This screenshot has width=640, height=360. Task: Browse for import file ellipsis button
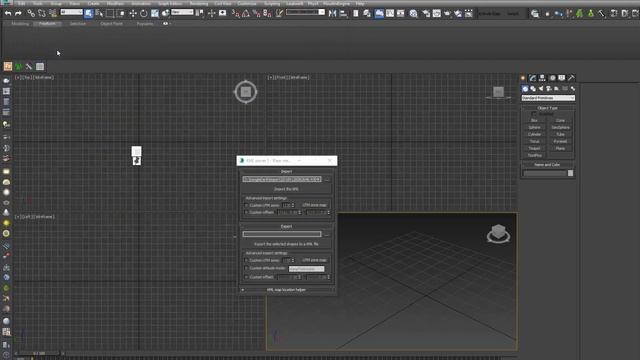tap(327, 180)
